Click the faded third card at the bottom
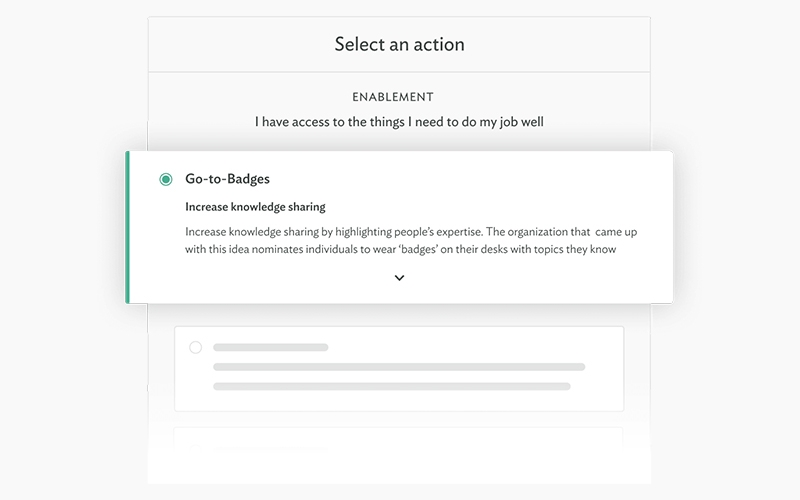800x500 pixels. point(399,440)
